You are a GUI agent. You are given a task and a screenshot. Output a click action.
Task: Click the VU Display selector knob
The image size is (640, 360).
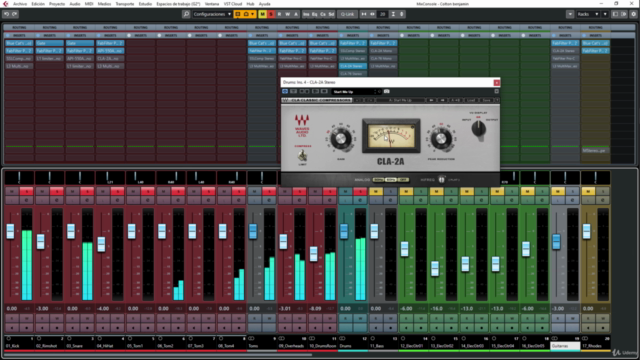[x=478, y=129]
